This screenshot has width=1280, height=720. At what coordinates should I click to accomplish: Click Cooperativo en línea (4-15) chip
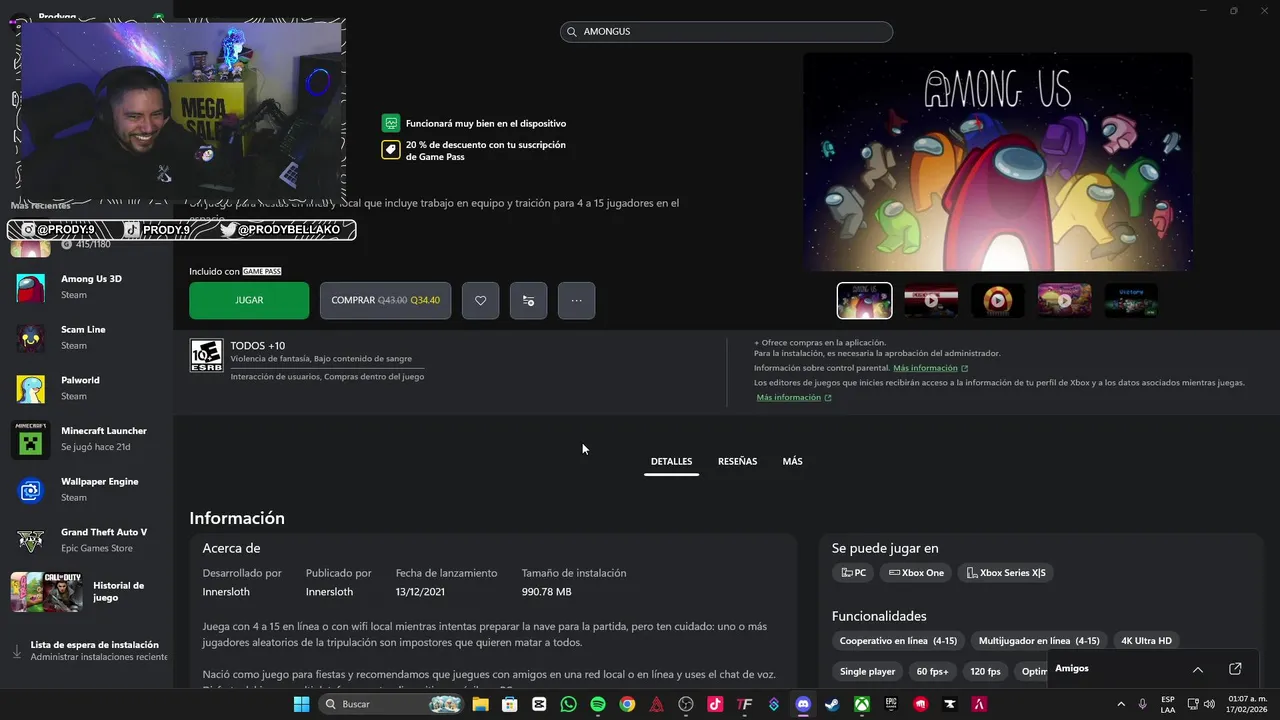pos(898,641)
